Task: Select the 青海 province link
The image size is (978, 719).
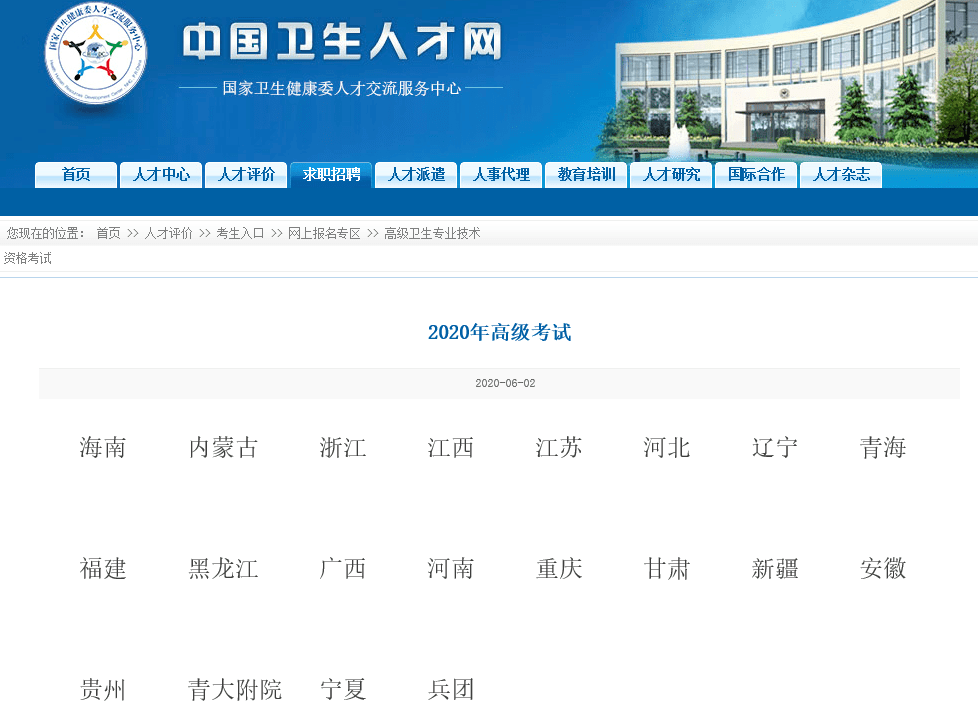Action: pyautogui.click(x=883, y=448)
